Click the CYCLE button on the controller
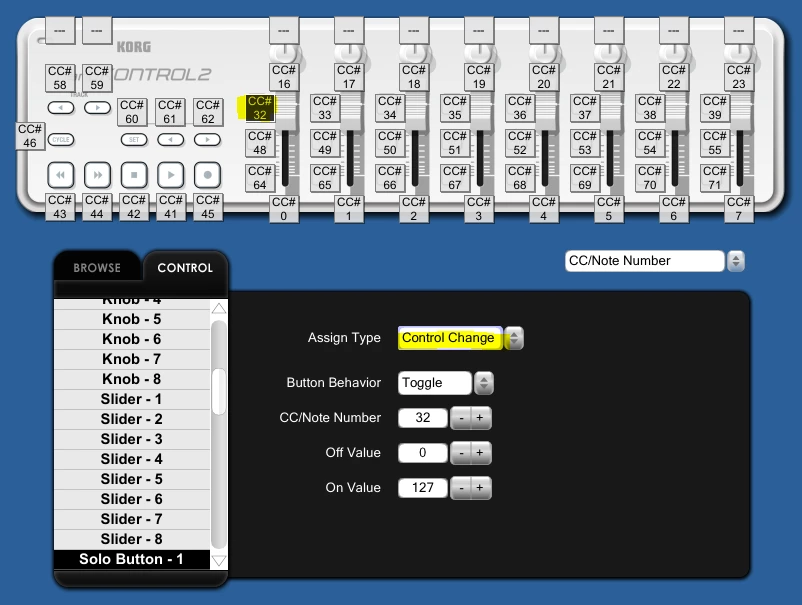 (x=61, y=140)
